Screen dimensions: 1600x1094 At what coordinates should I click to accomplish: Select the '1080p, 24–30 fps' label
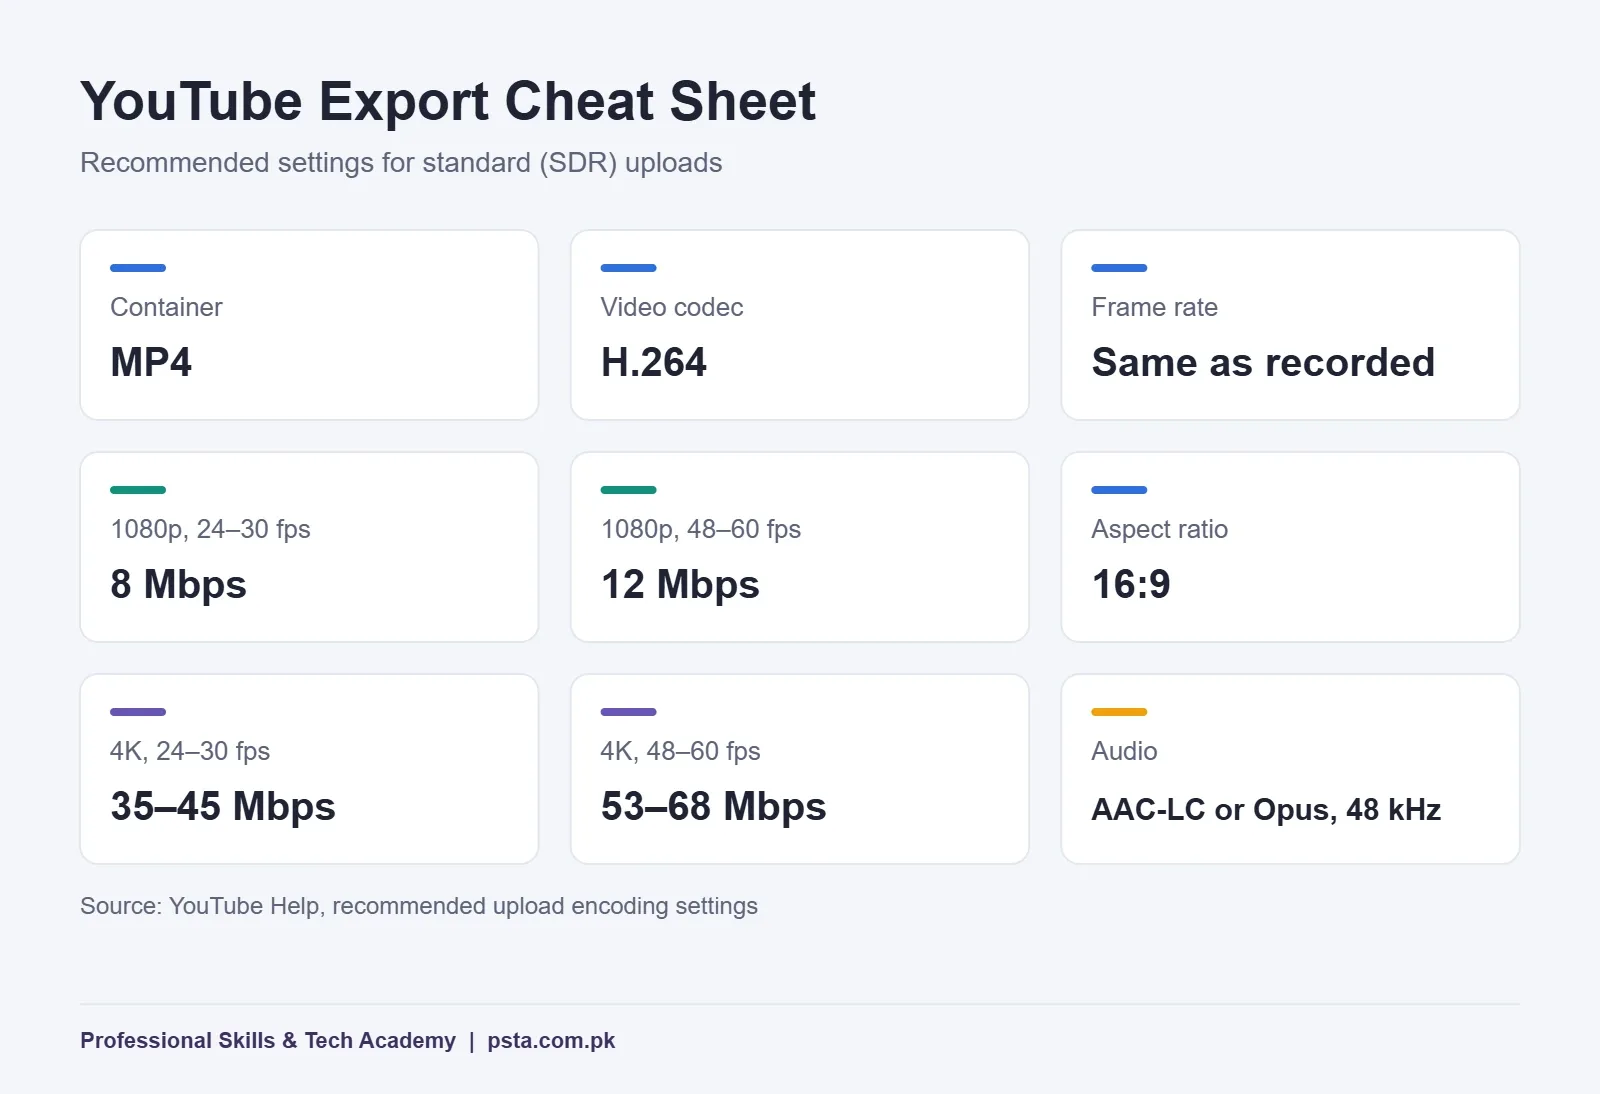[x=210, y=529]
